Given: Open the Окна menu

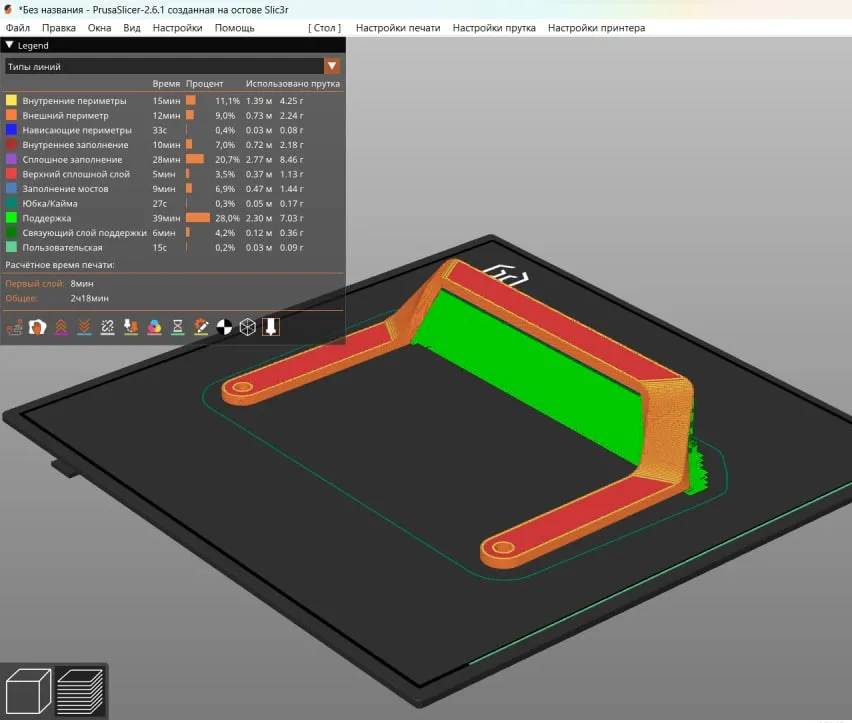Looking at the screenshot, I should tap(99, 28).
